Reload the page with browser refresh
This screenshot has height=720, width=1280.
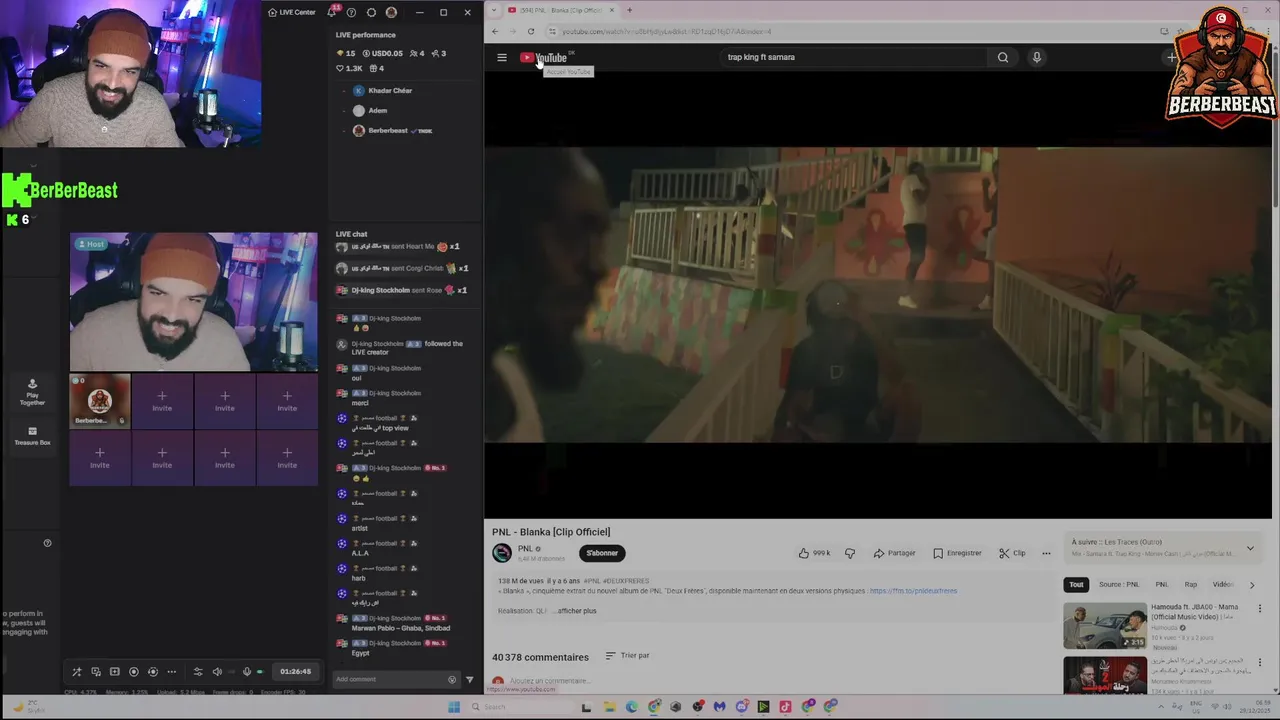click(531, 31)
